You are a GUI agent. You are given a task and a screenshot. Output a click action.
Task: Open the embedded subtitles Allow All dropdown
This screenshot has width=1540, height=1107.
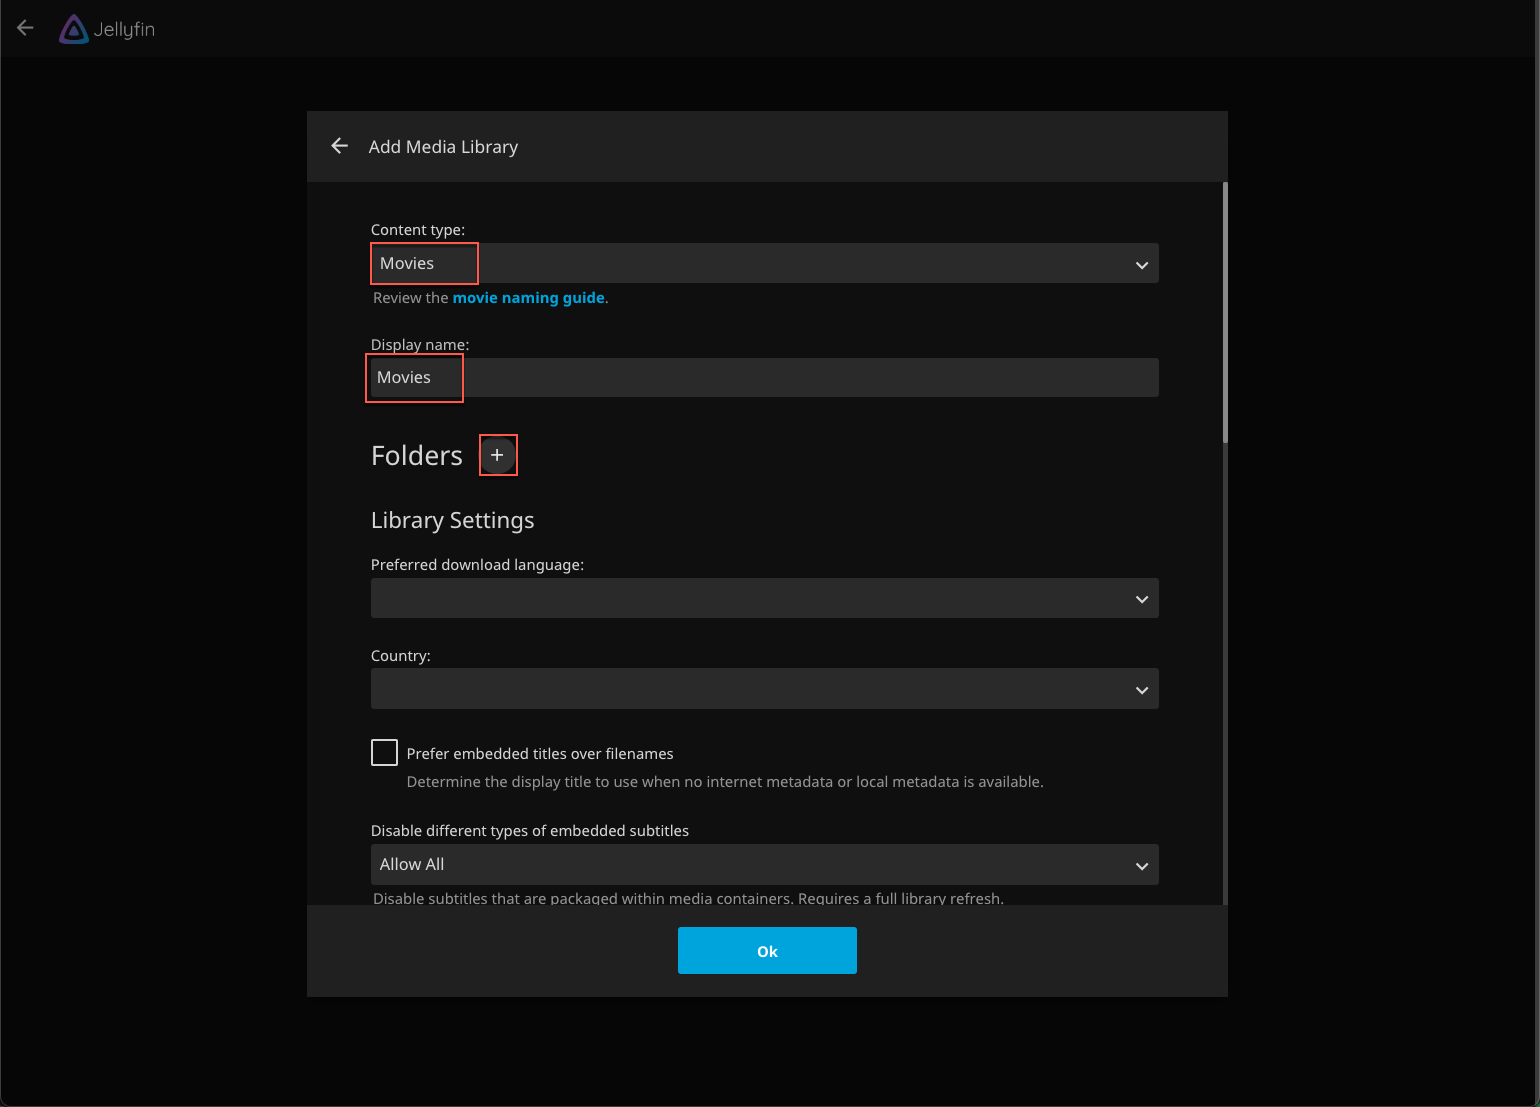pyautogui.click(x=764, y=864)
